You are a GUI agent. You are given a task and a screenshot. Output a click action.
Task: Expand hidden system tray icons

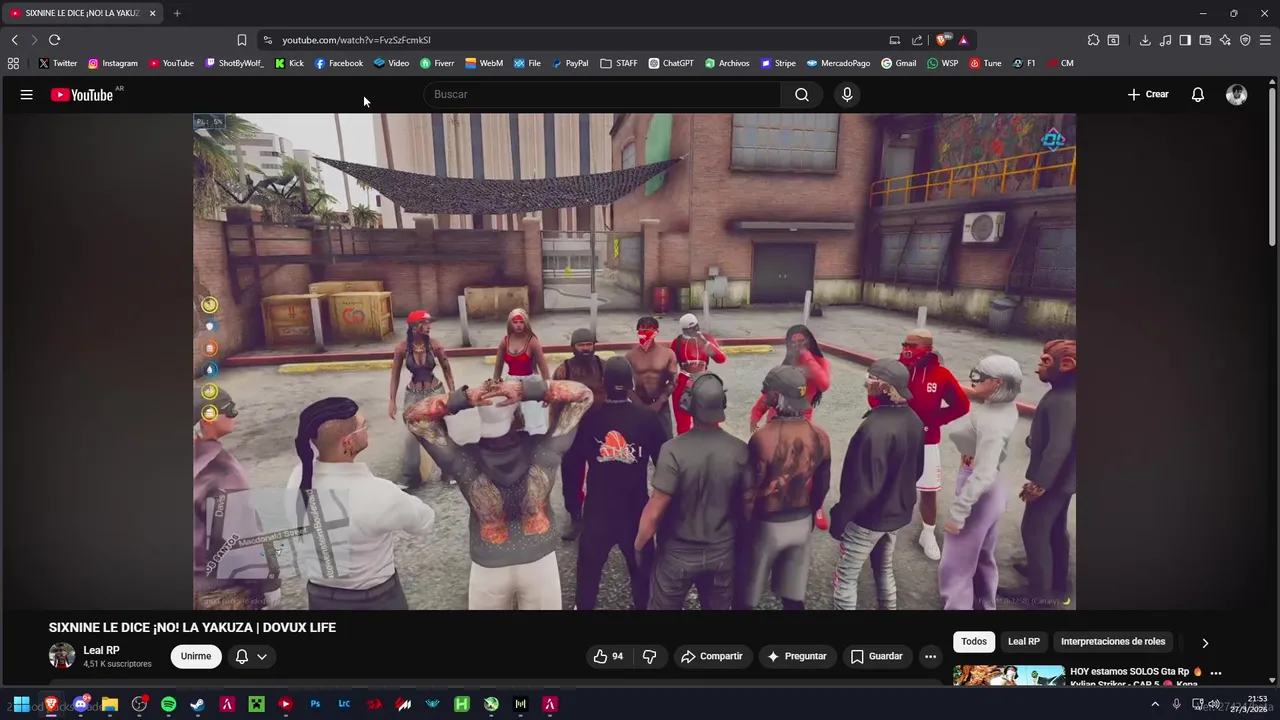[1155, 704]
